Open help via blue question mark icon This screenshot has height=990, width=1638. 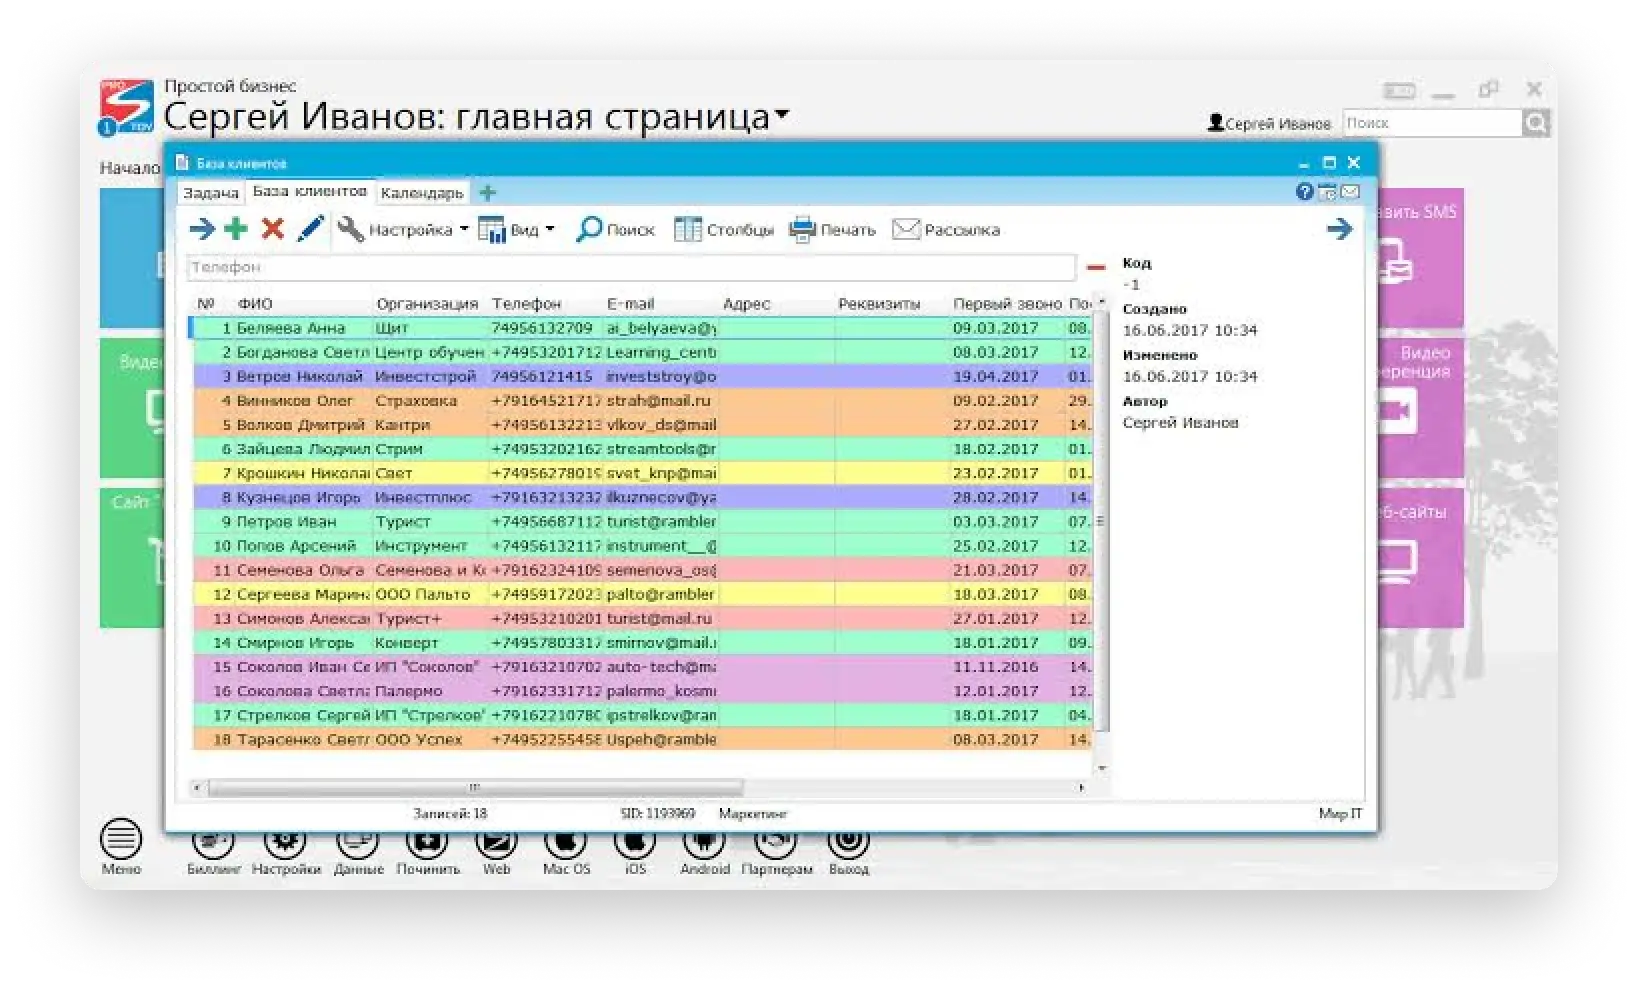click(1304, 192)
